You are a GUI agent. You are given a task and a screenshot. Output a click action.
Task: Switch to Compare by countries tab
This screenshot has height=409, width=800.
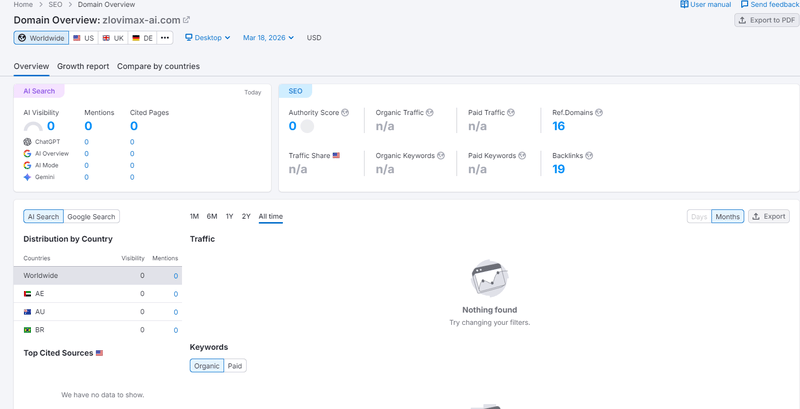(x=158, y=66)
